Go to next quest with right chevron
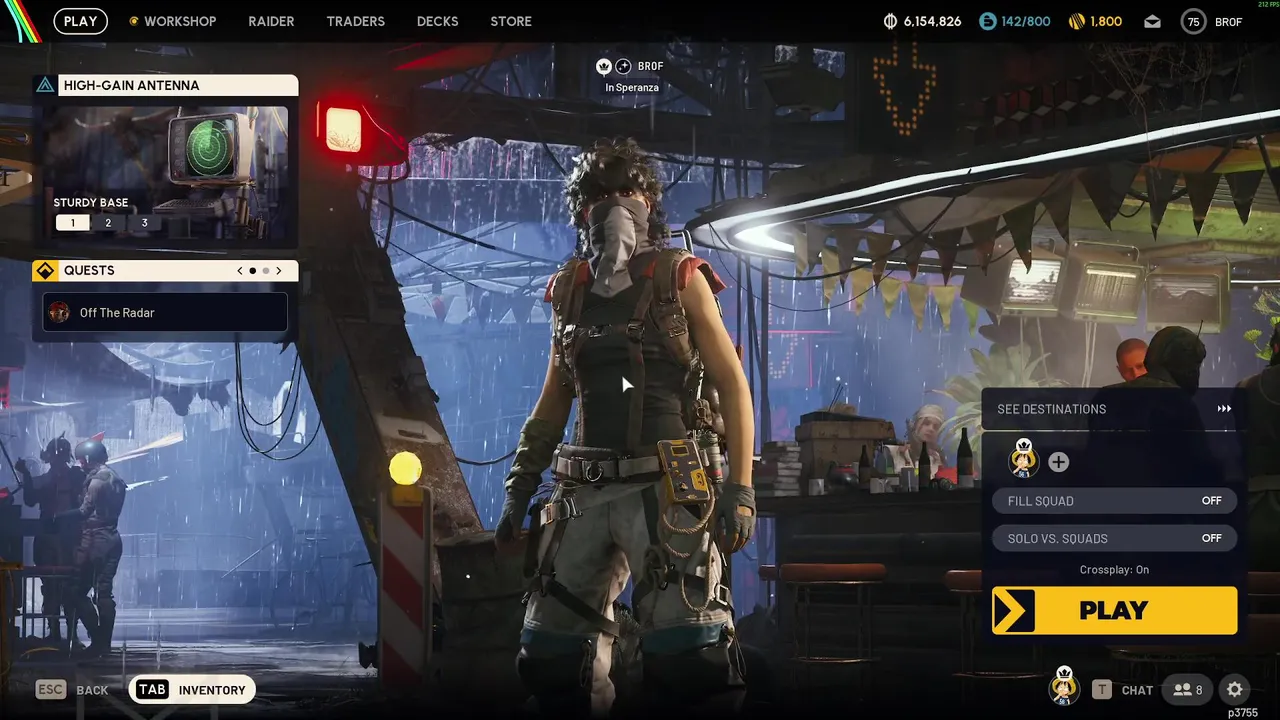 tap(279, 271)
